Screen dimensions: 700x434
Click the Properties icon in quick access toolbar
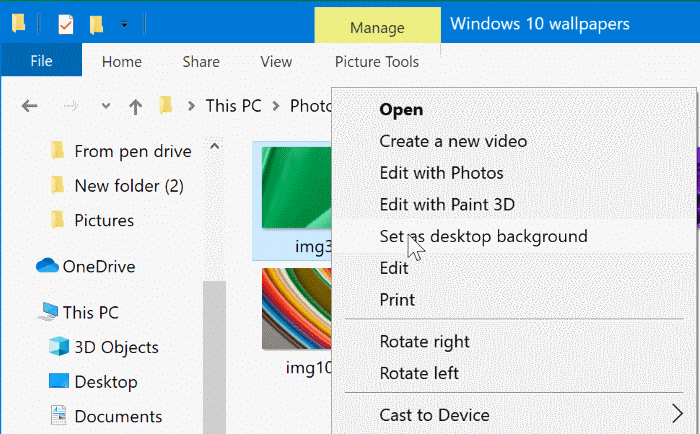coord(66,24)
